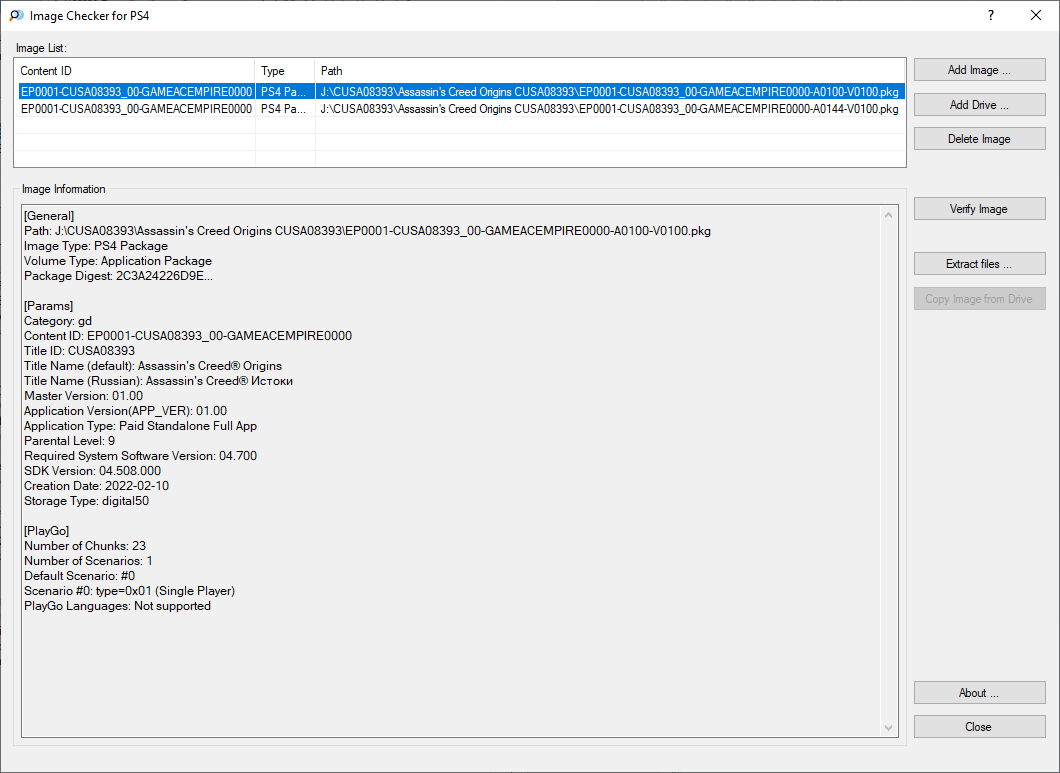
Task: Click the Type cell of the A0144 package row
Action: tap(283, 109)
